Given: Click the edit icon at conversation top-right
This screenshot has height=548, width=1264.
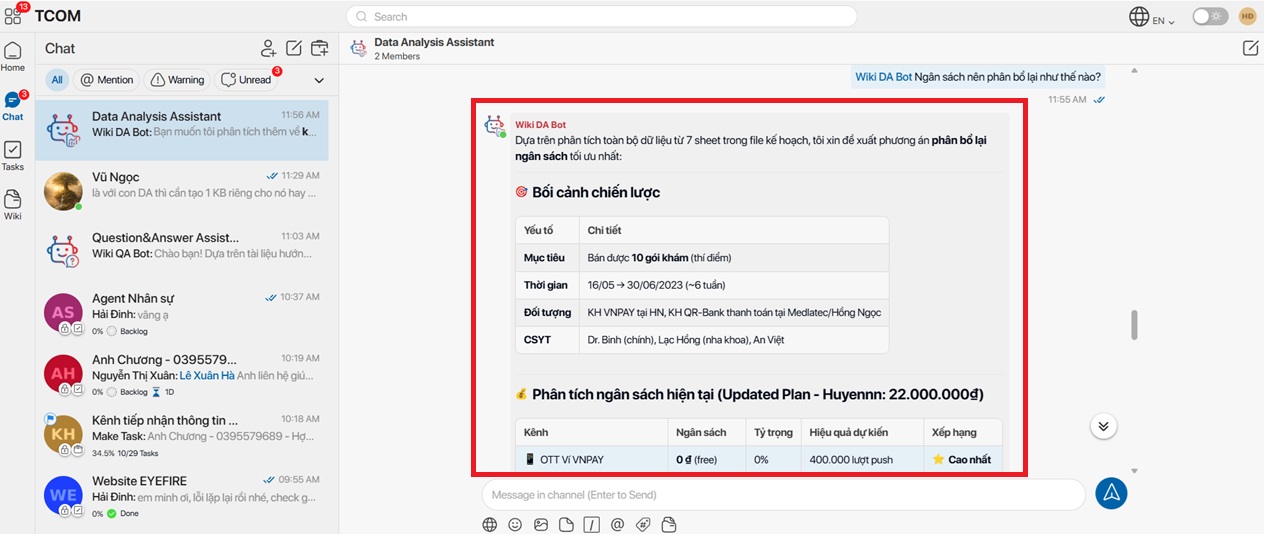Looking at the screenshot, I should (1250, 48).
